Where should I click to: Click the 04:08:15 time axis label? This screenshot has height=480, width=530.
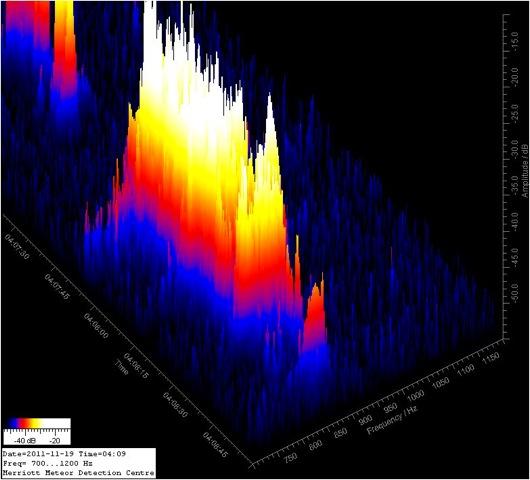[136, 366]
